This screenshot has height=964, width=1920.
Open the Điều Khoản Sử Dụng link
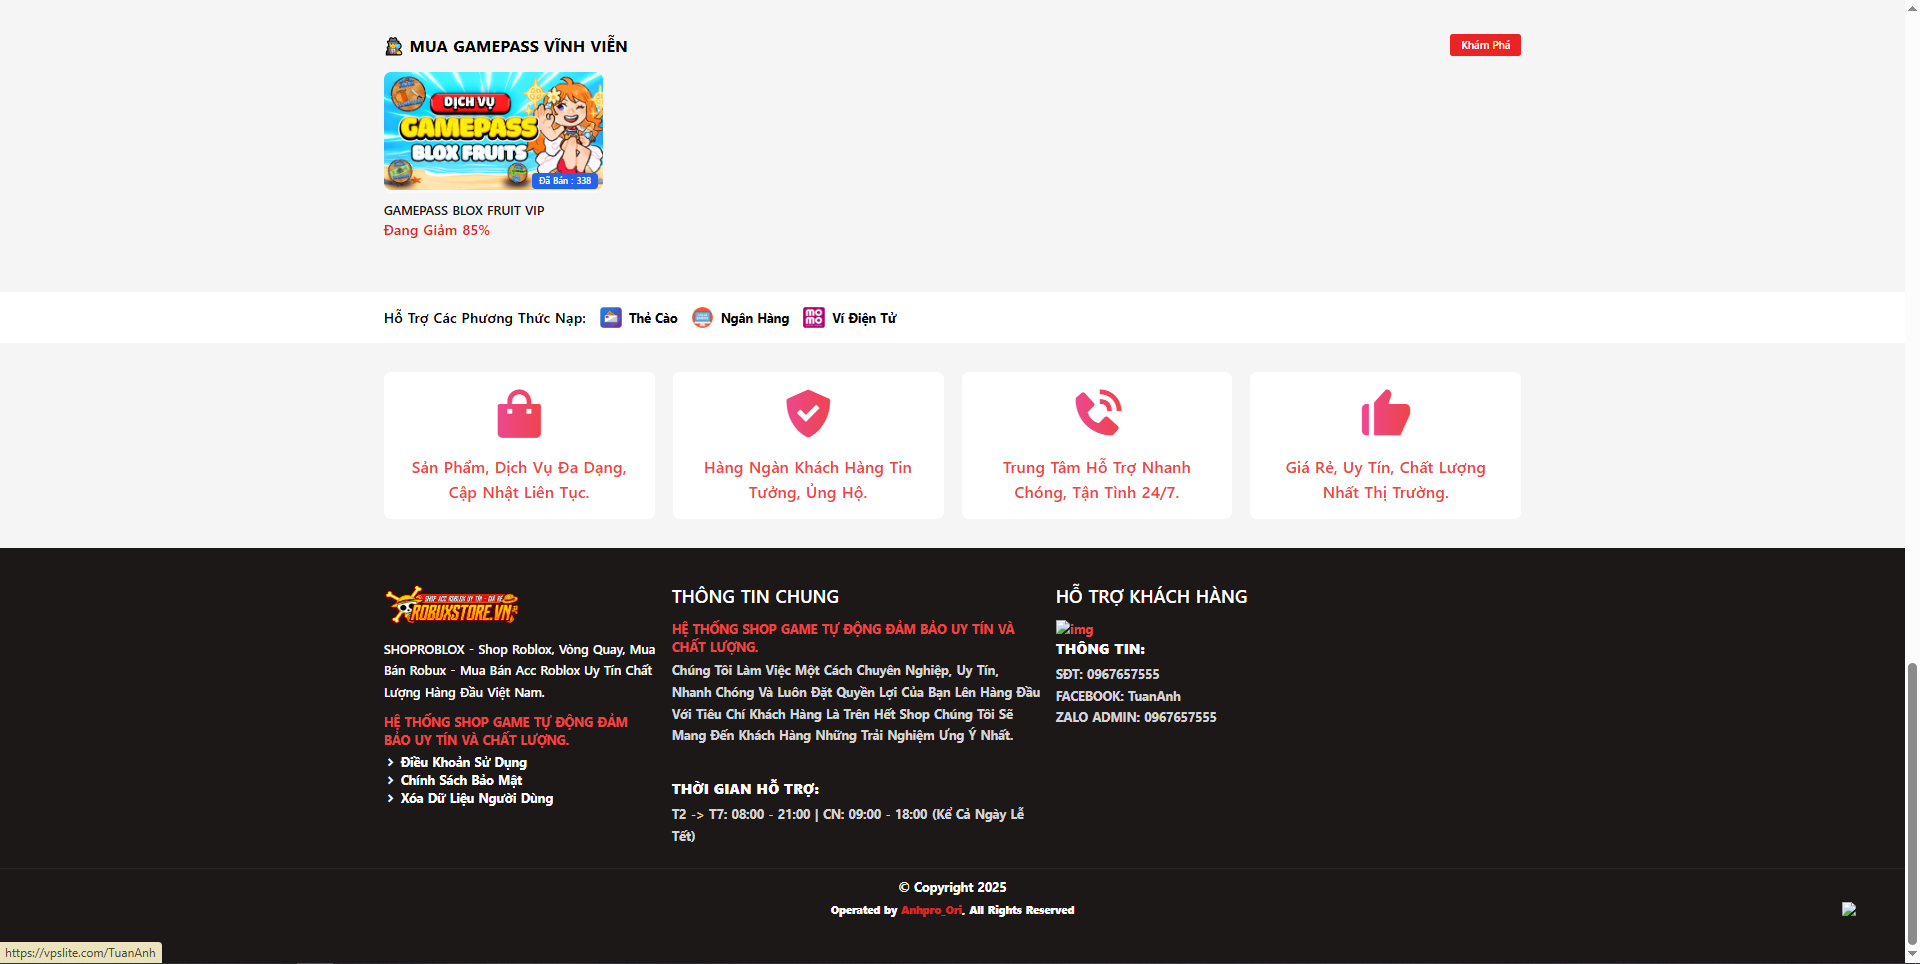point(463,762)
